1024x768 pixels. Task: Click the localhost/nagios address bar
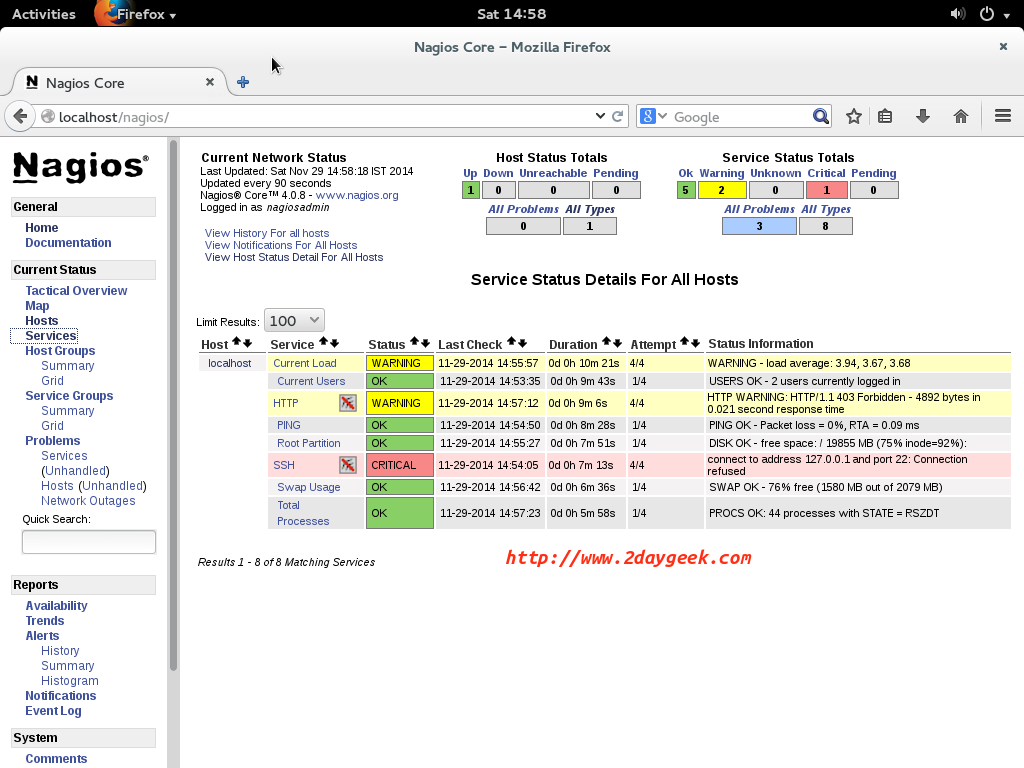(324, 117)
